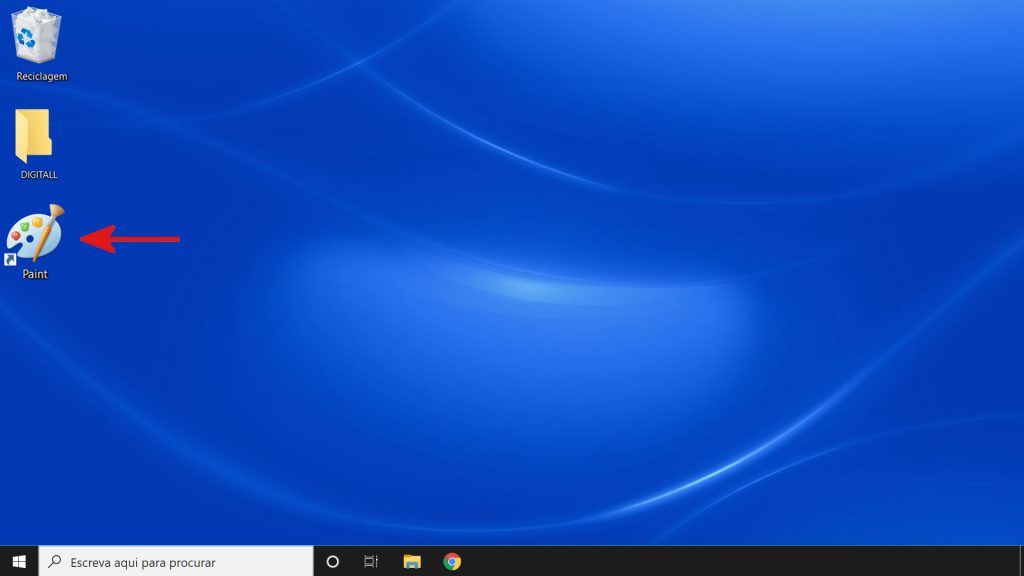Click the 'Paint' label under the palette

pos(35,274)
